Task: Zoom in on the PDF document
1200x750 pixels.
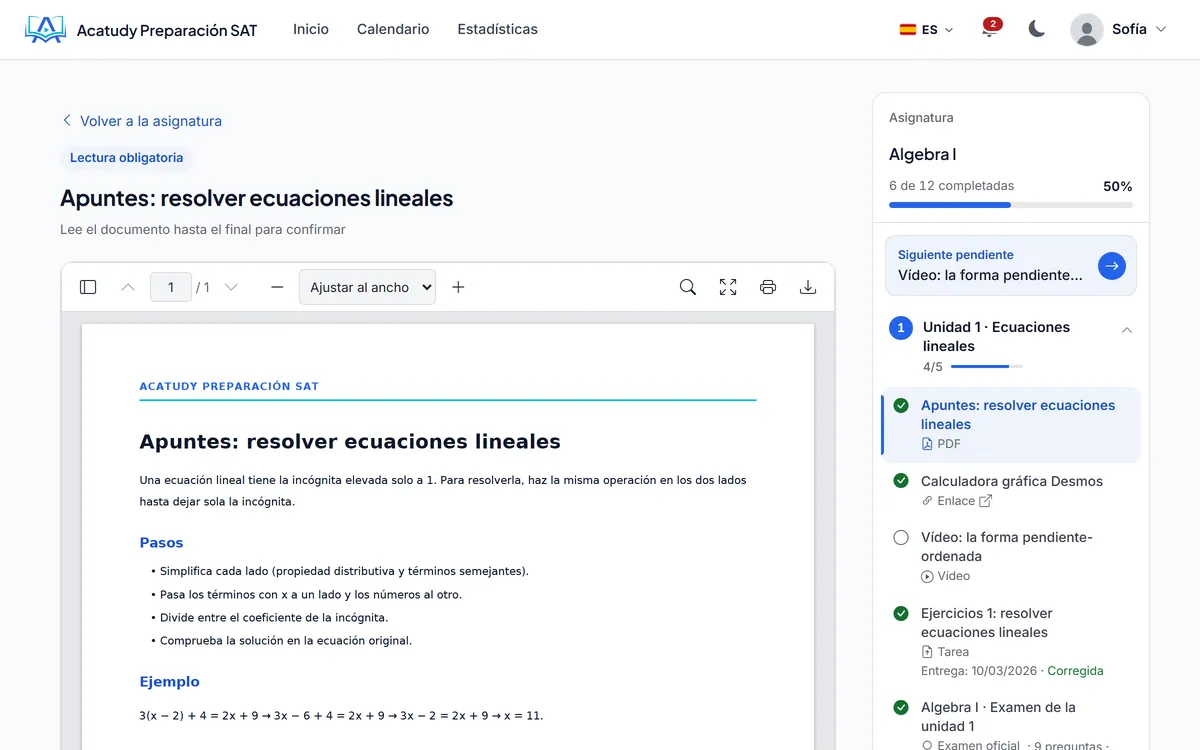Action: (x=458, y=287)
